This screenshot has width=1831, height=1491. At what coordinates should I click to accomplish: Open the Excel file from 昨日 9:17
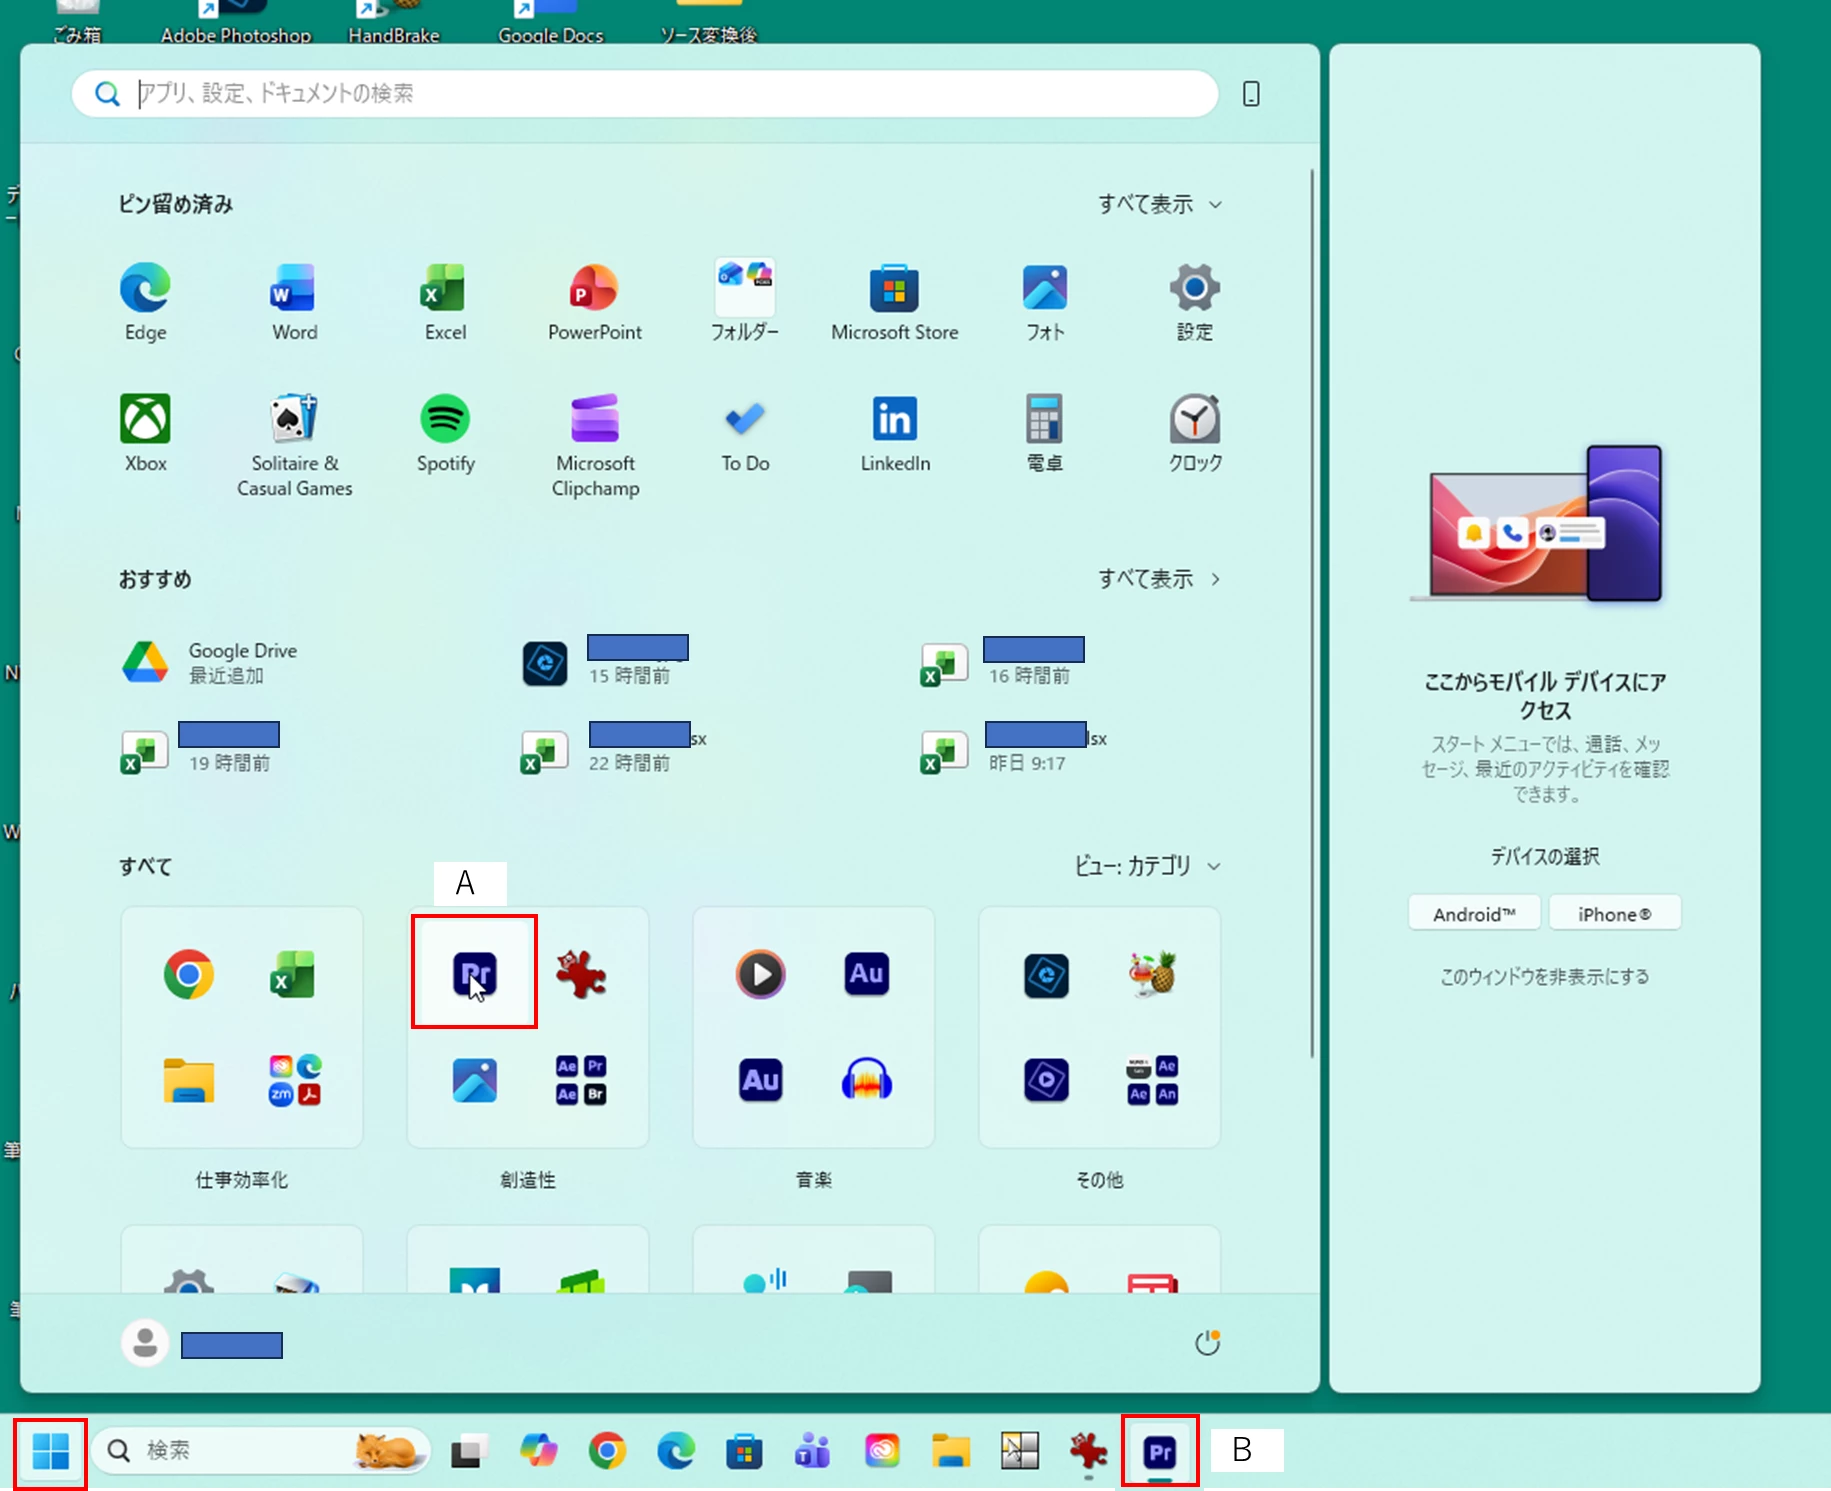[x=1014, y=749]
